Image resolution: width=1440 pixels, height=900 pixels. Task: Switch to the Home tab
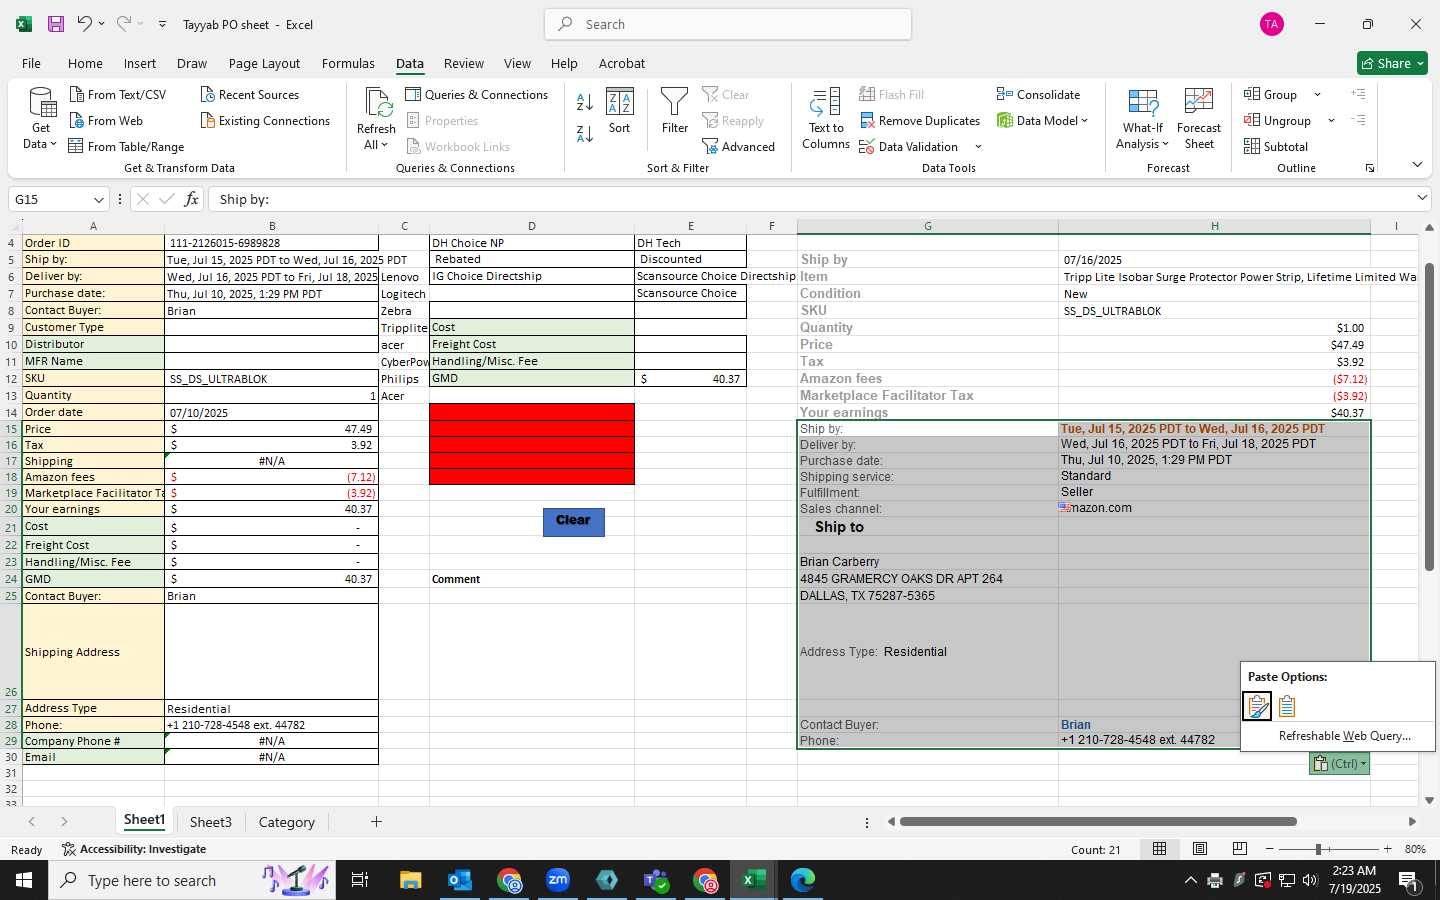click(x=85, y=63)
